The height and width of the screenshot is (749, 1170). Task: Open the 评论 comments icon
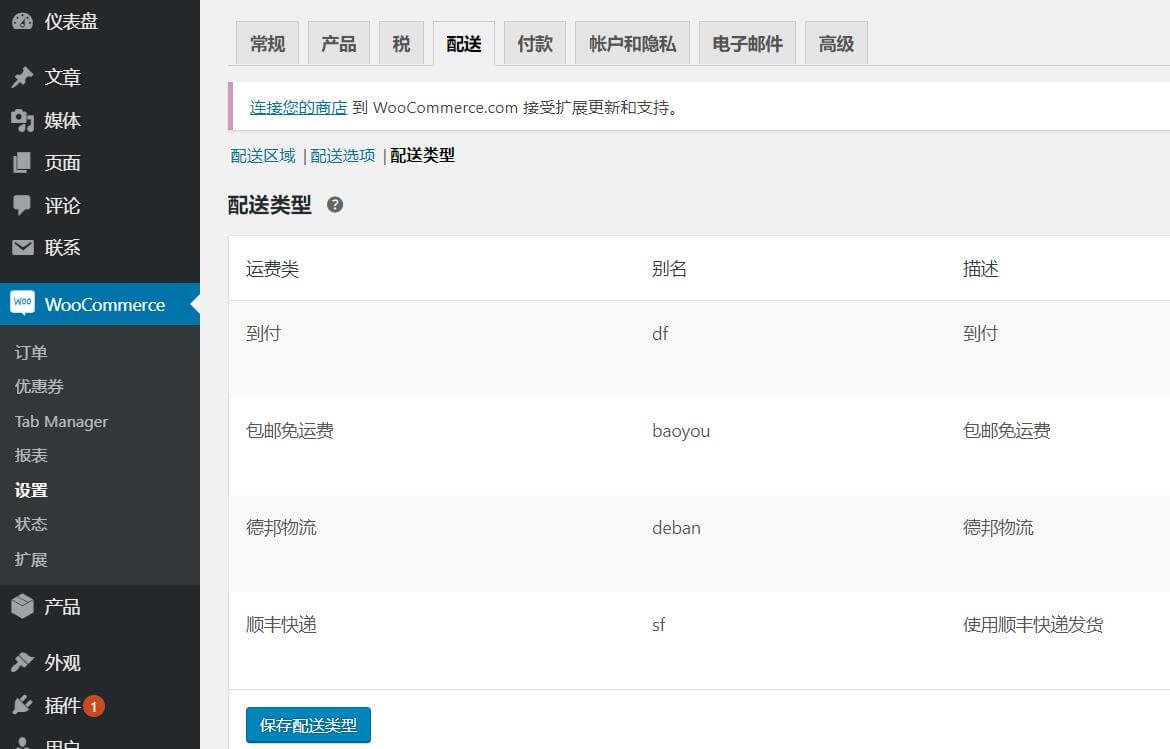tap(22, 206)
